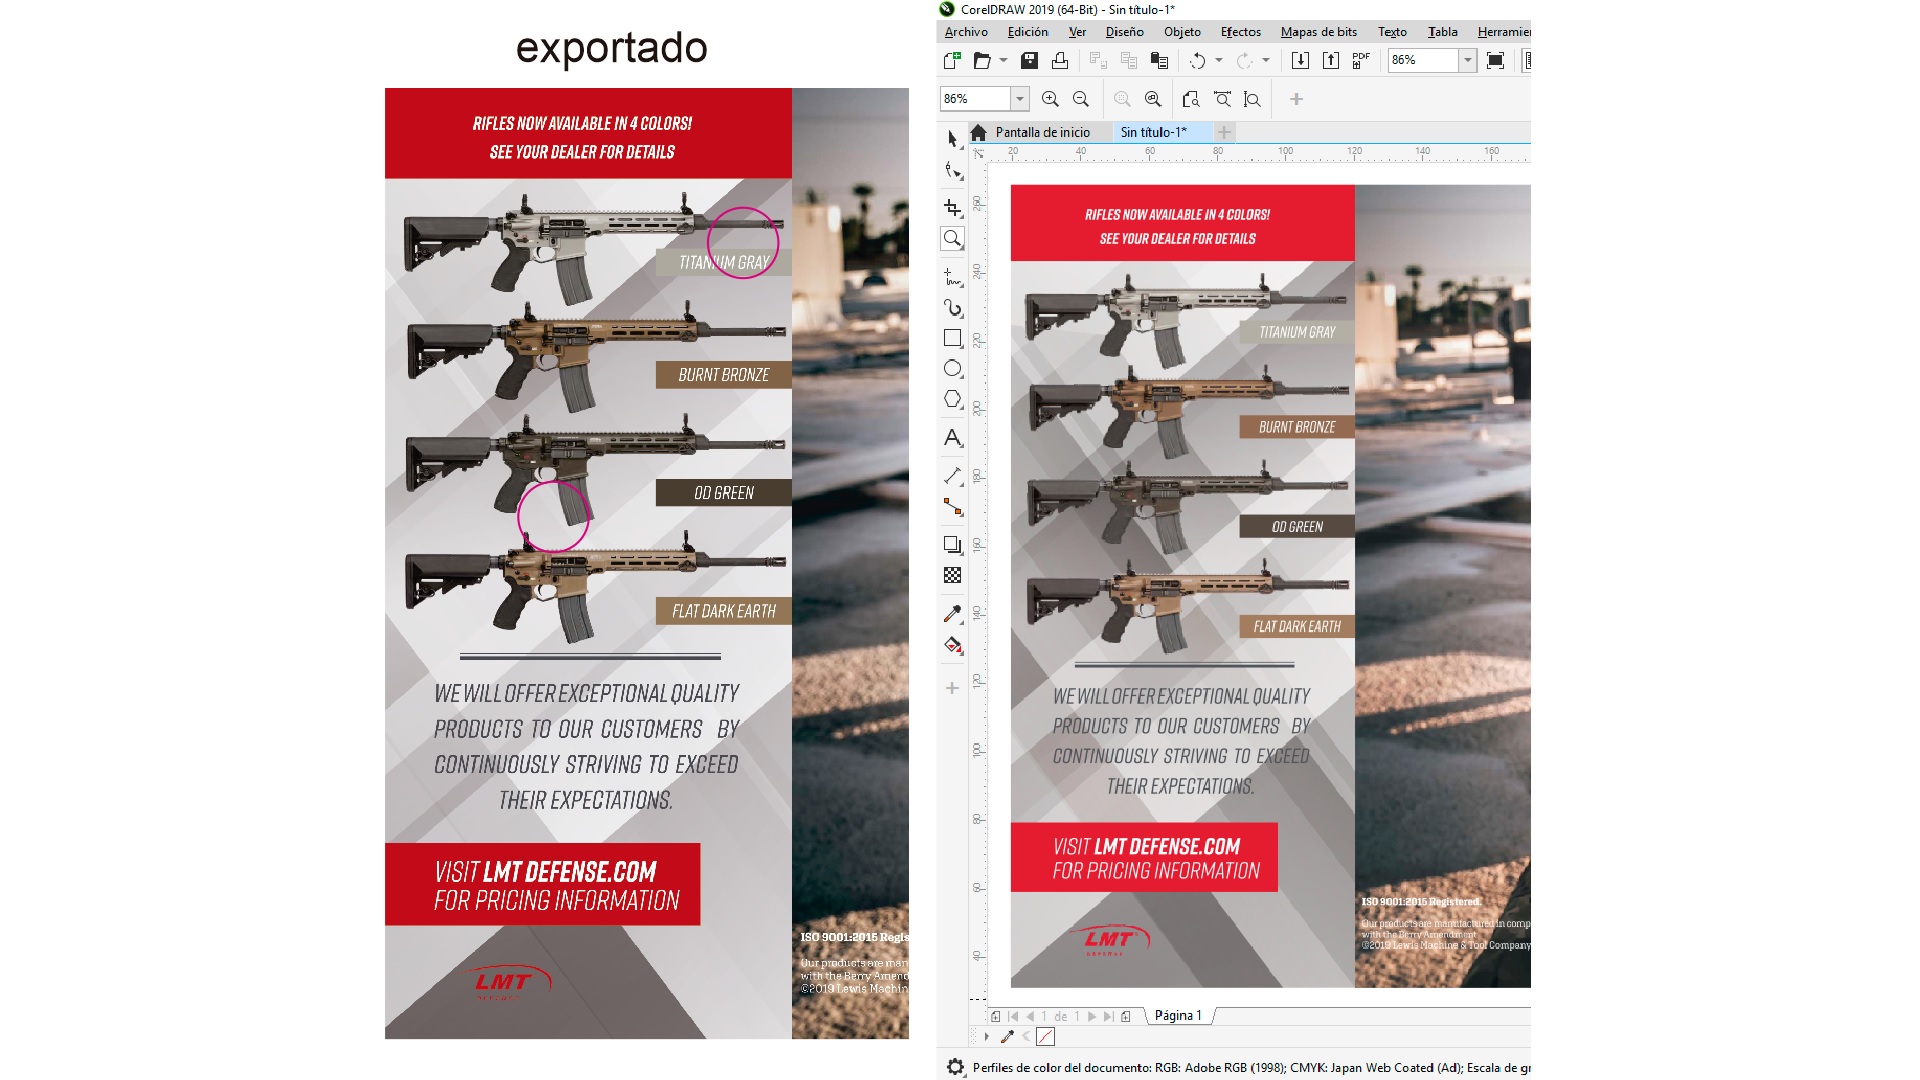Viewport: 1920px width, 1080px height.
Task: Add a page after current page
Action: [1126, 1016]
